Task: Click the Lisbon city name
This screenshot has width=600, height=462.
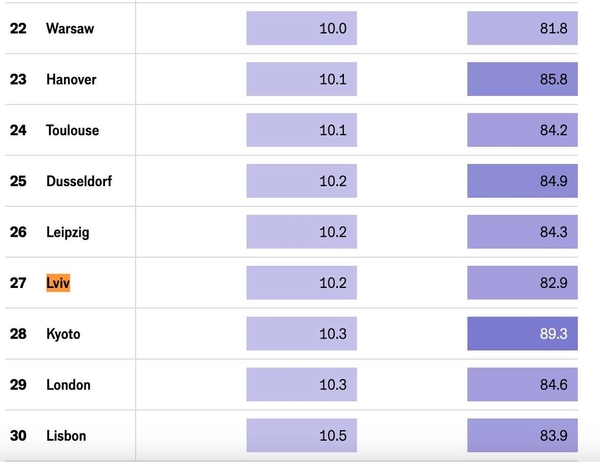Action: [x=66, y=436]
